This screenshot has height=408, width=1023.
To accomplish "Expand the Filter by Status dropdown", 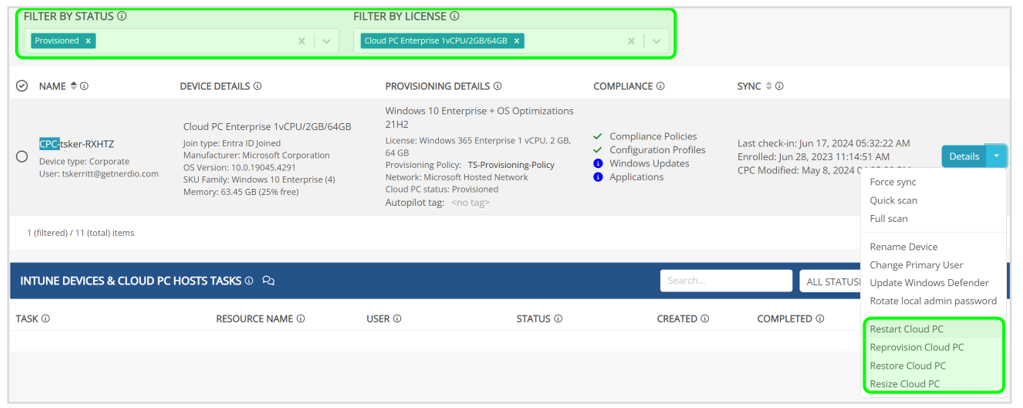I will click(x=326, y=41).
